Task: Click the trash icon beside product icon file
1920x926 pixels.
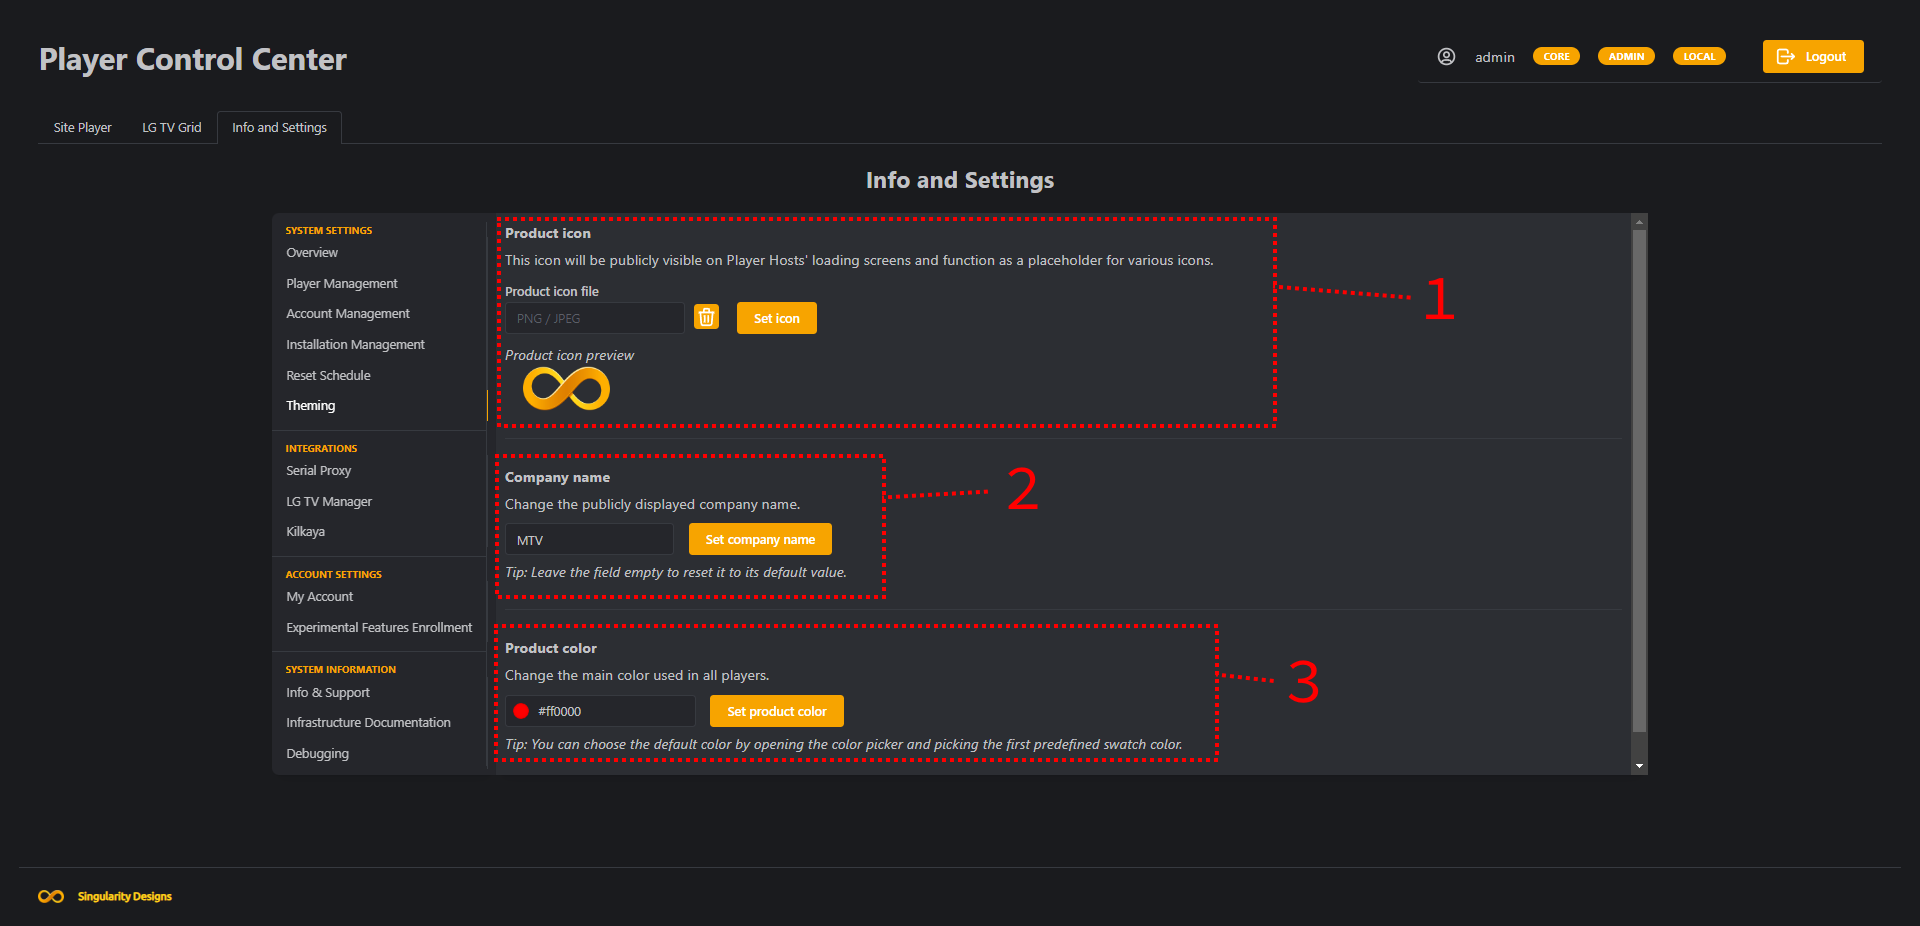Action: click(706, 318)
